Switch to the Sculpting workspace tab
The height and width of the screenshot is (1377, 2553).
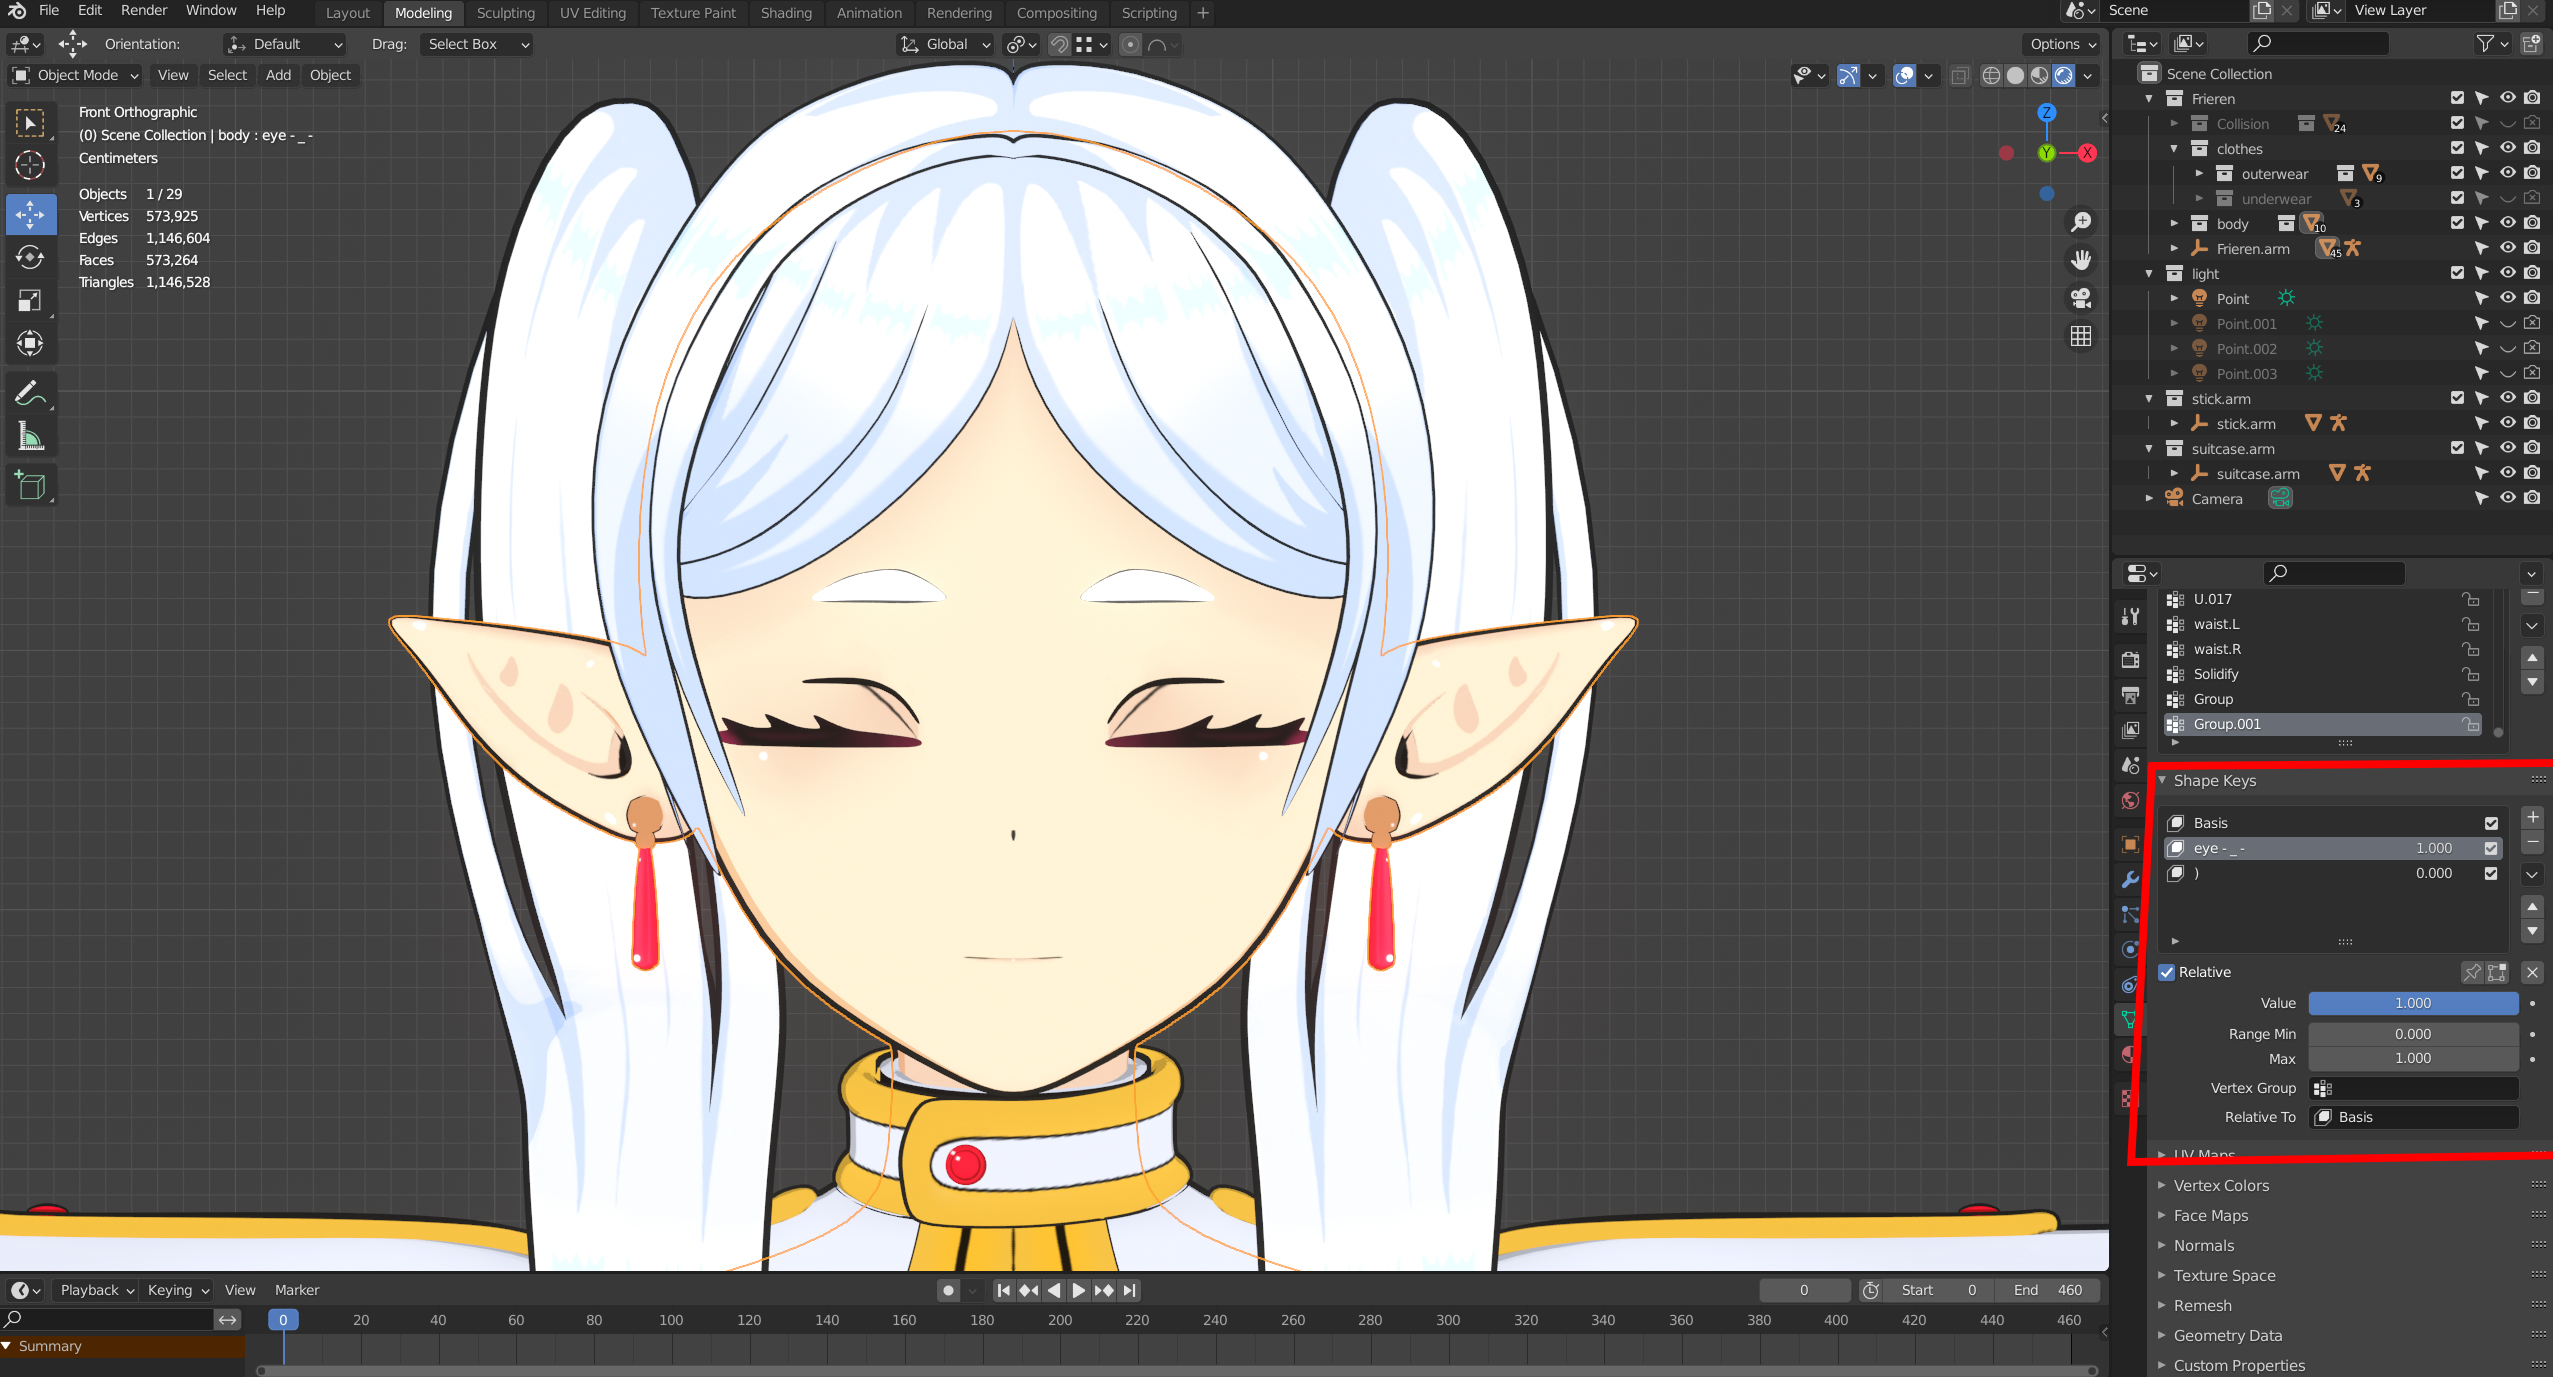(x=505, y=13)
